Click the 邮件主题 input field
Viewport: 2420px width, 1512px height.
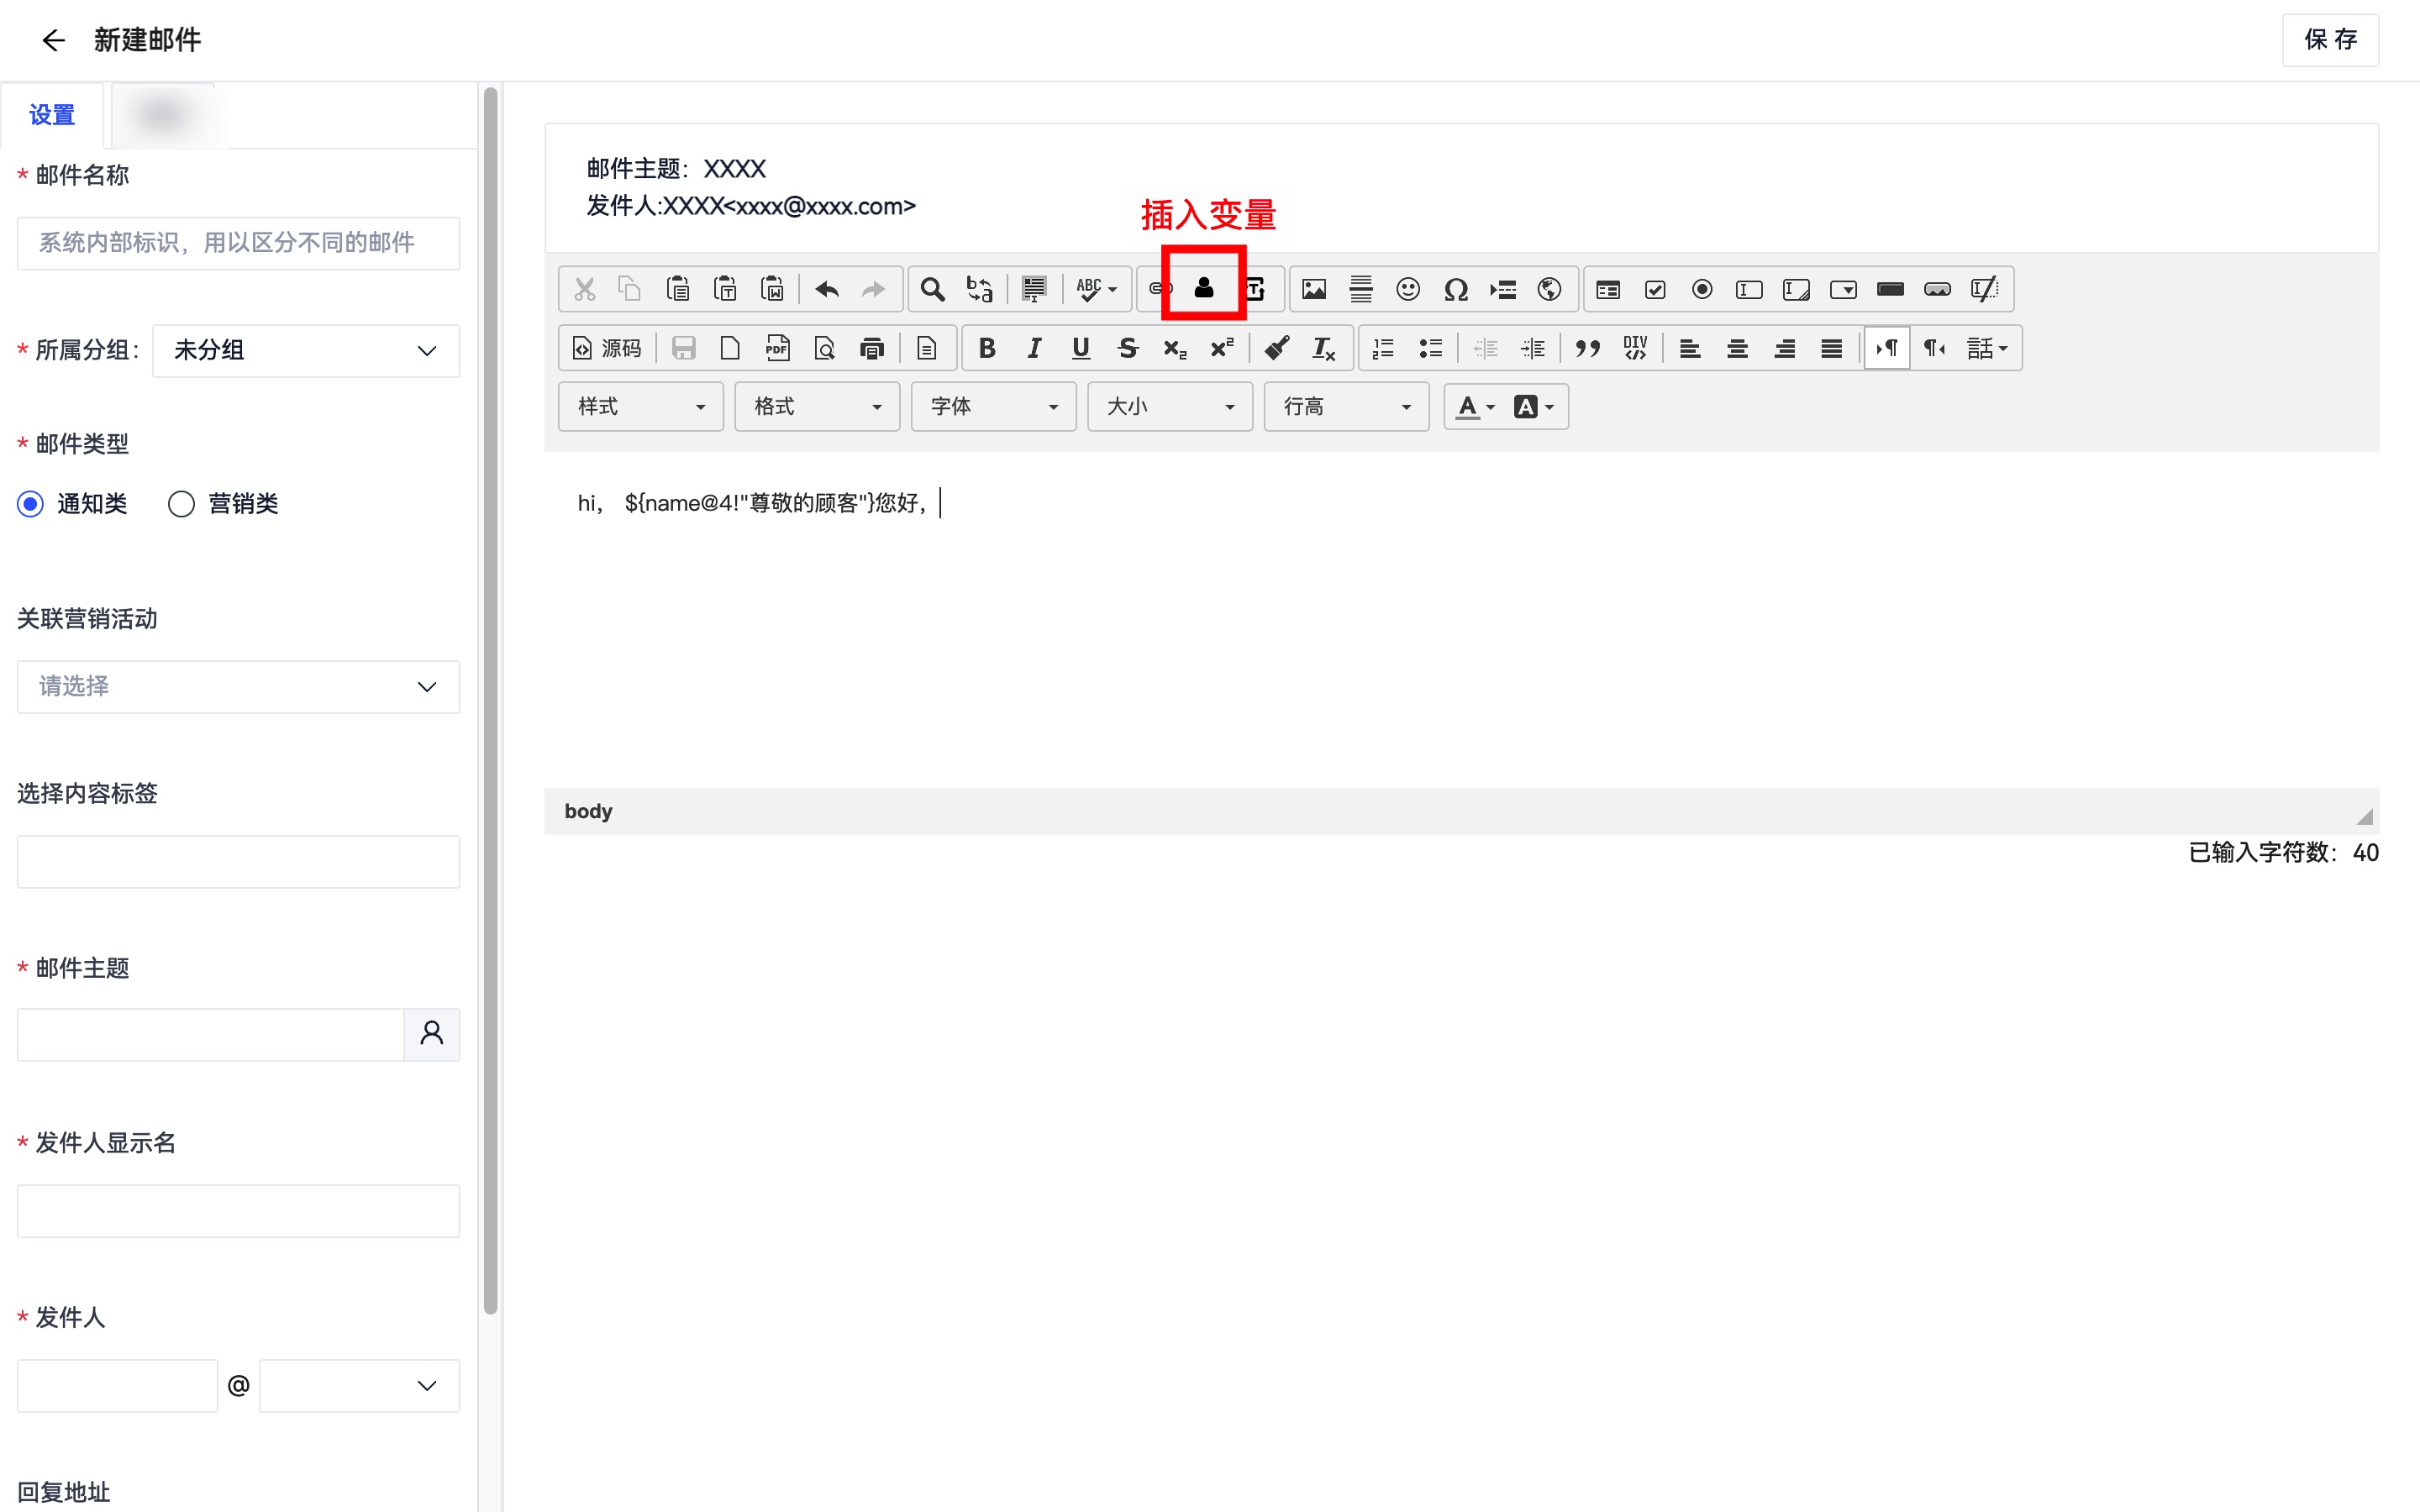tap(210, 1035)
